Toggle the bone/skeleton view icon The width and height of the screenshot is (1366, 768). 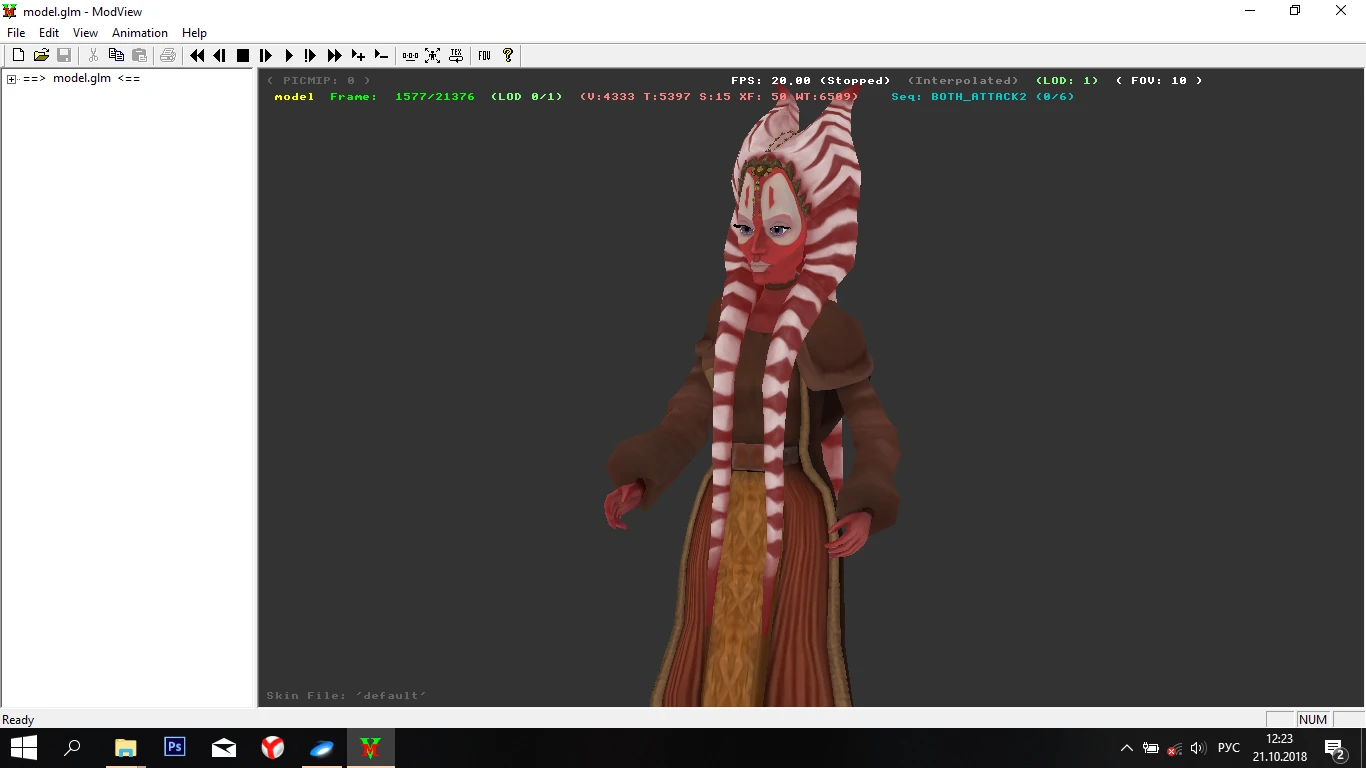click(x=433, y=56)
